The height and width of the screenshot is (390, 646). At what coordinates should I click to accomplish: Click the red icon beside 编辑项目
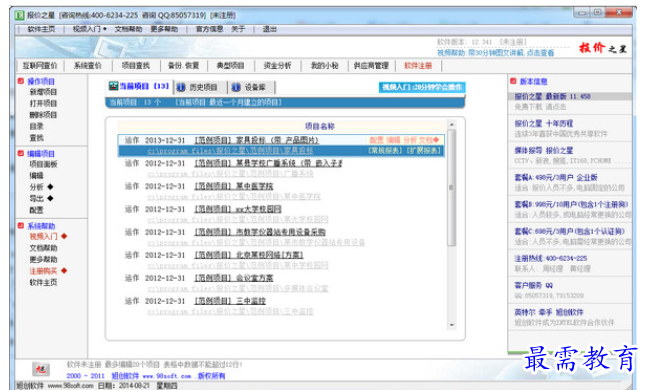click(21, 153)
